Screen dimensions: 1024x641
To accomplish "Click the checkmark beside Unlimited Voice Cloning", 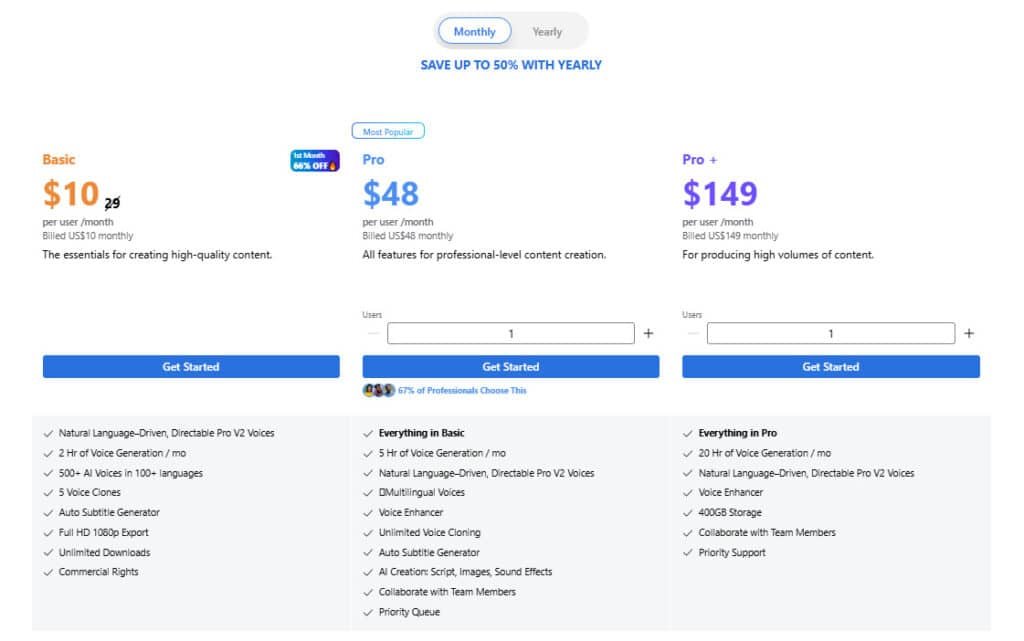I will click(x=368, y=533).
